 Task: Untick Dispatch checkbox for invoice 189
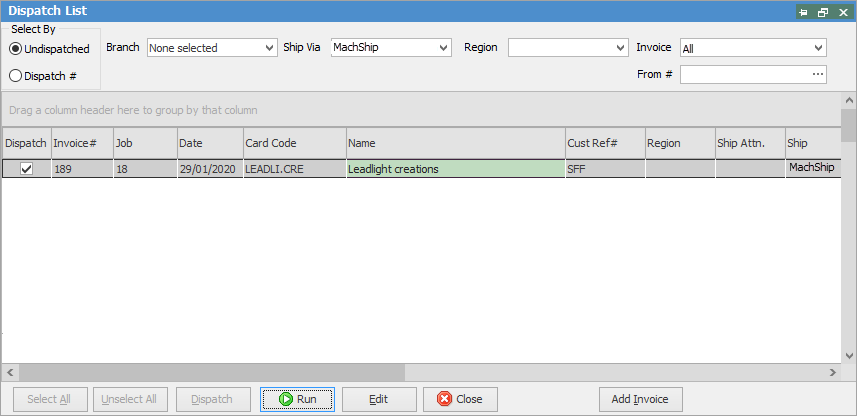point(27,169)
